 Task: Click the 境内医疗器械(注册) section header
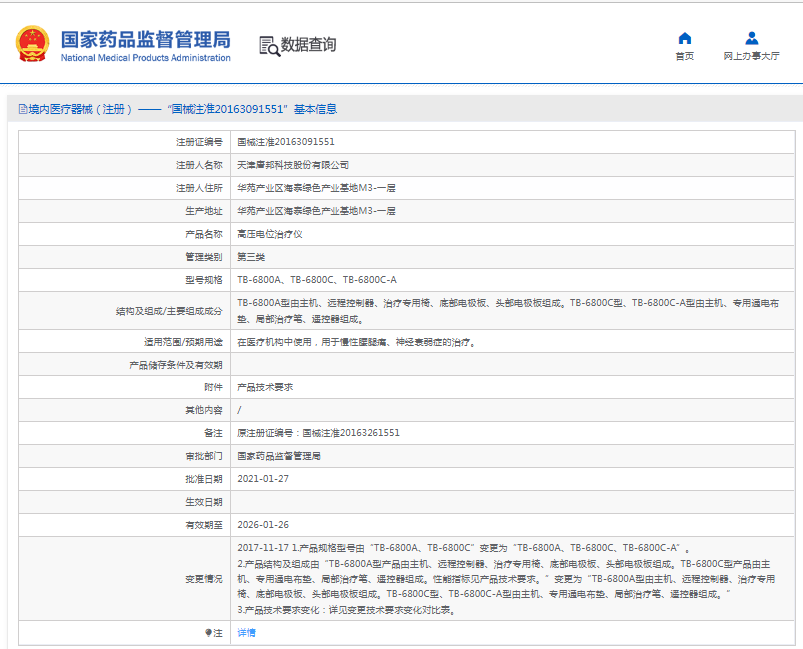click(x=80, y=109)
